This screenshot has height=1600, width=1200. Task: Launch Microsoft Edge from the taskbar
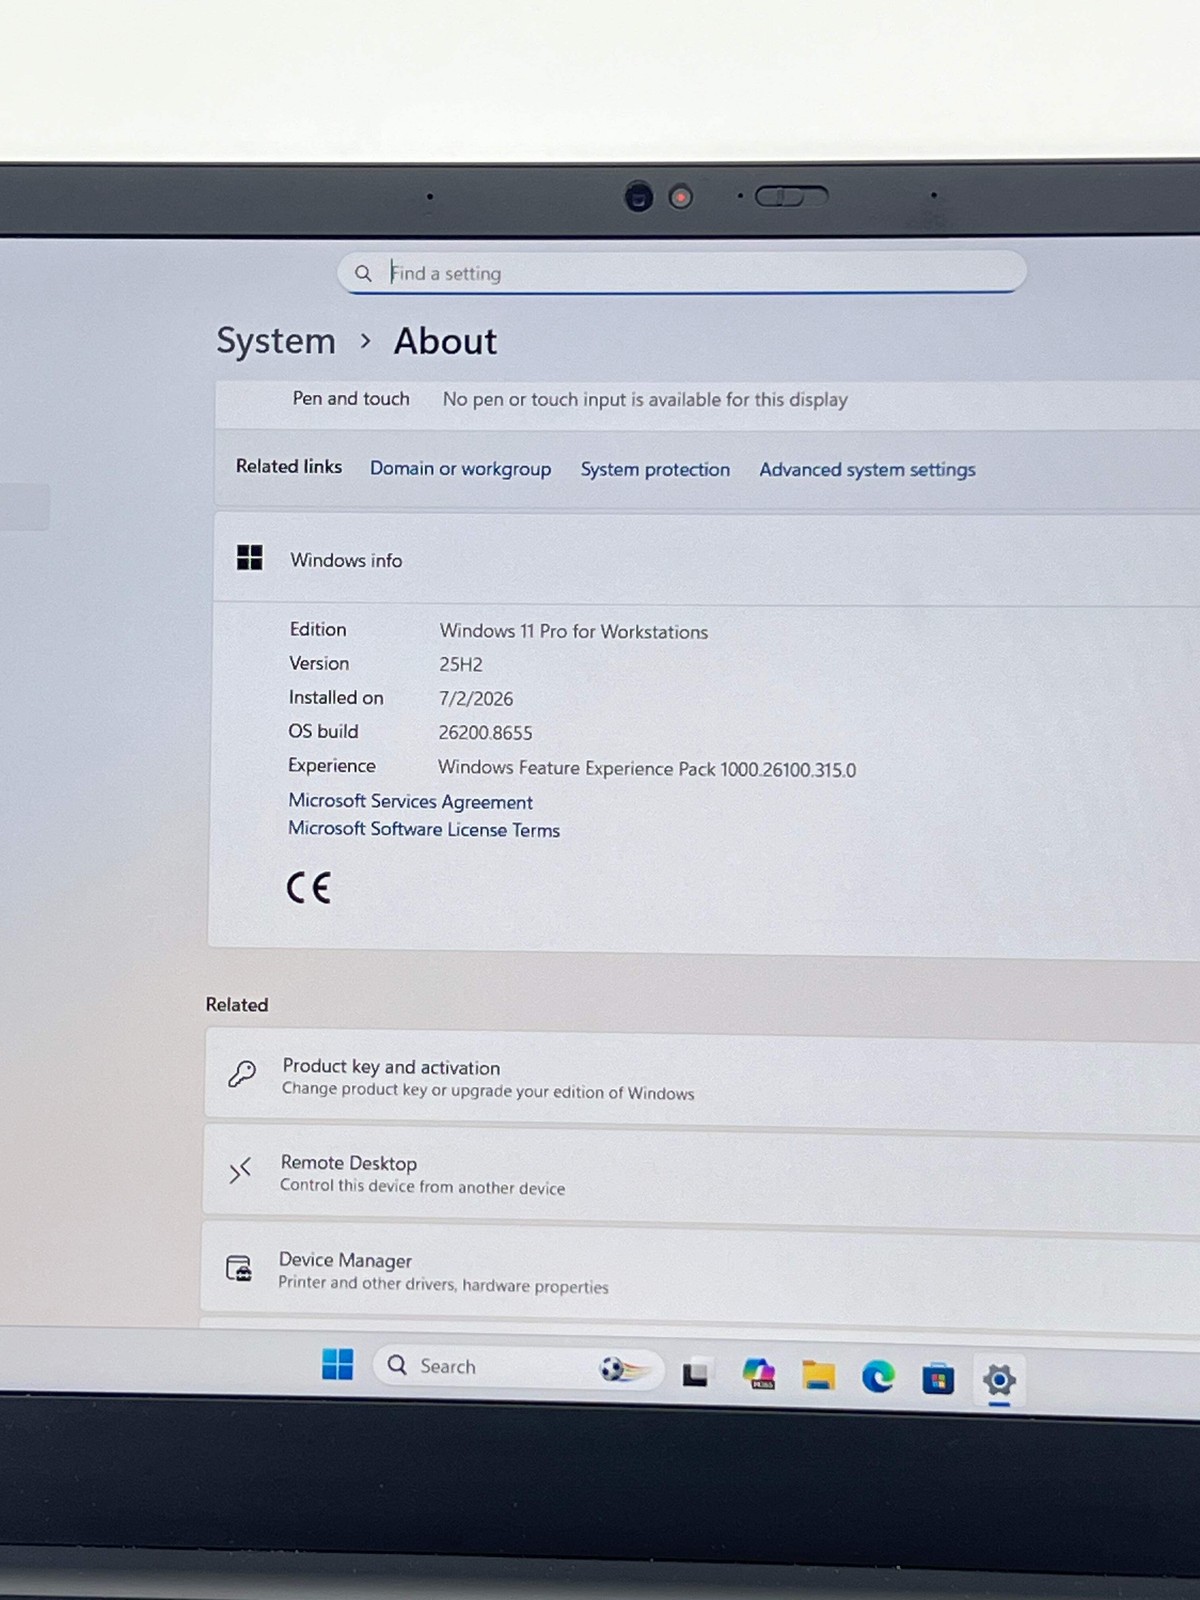click(x=878, y=1377)
